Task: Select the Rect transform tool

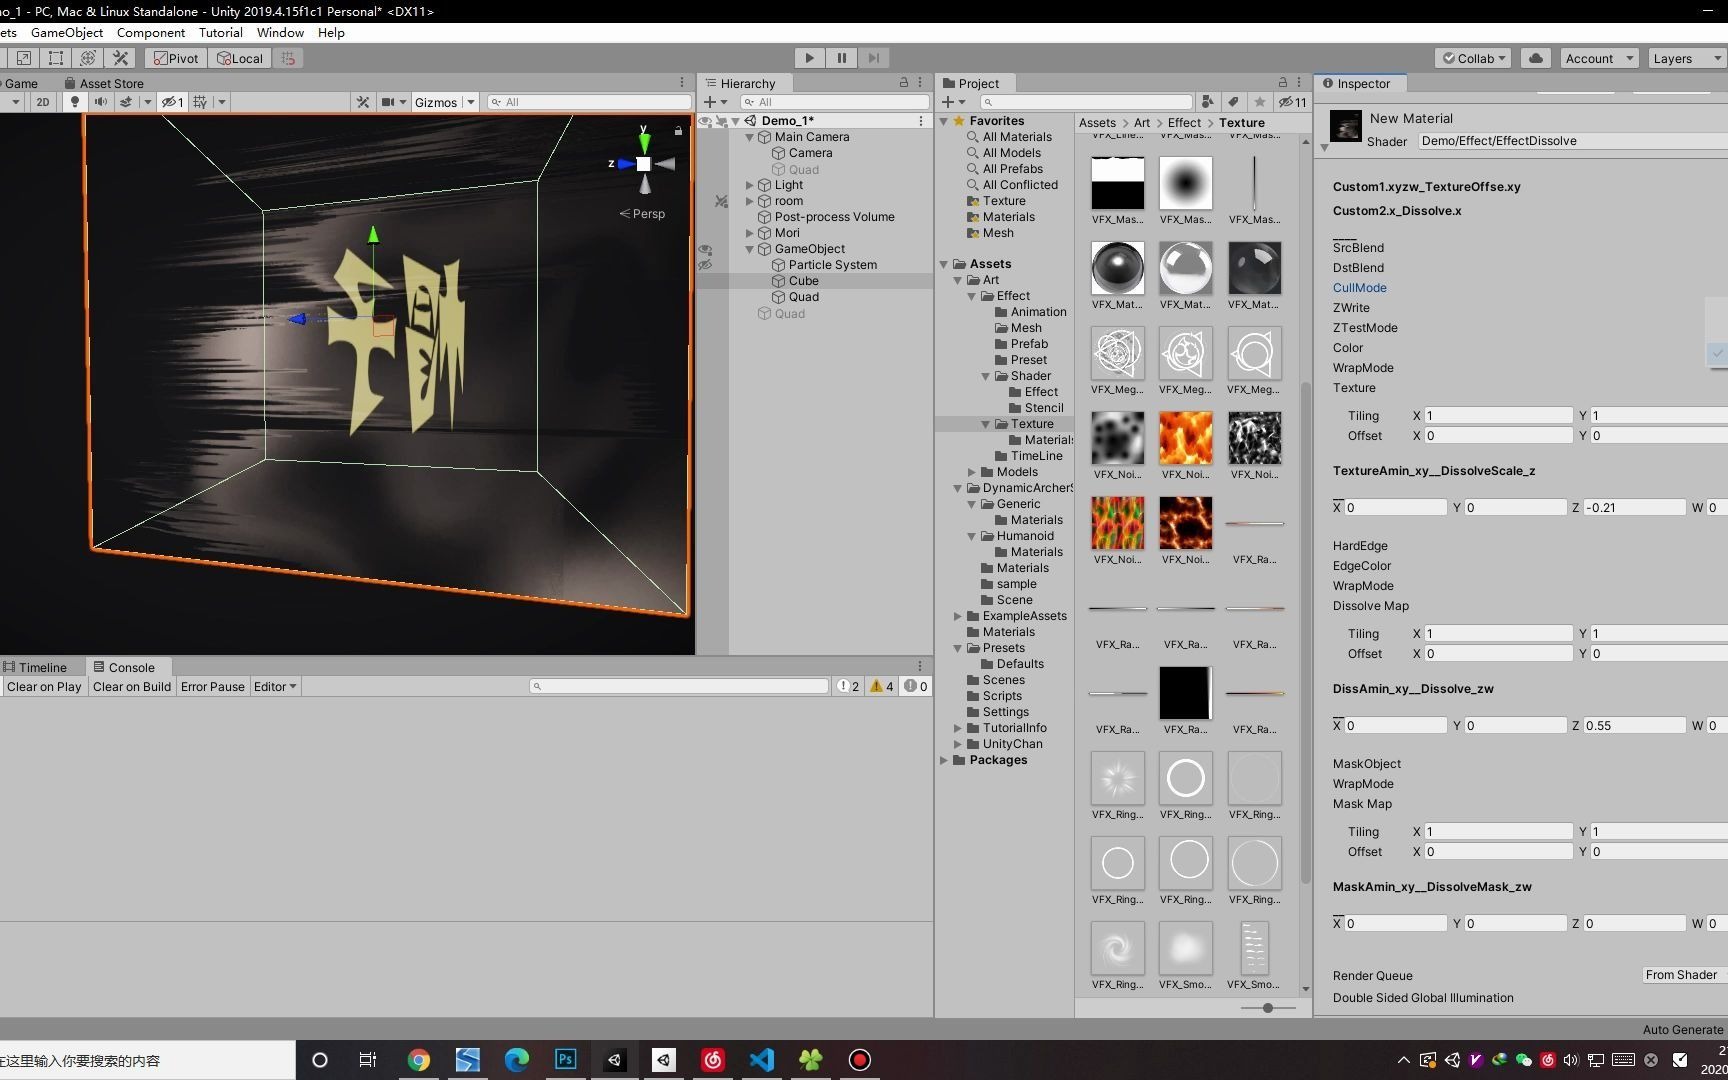Action: pyautogui.click(x=54, y=58)
